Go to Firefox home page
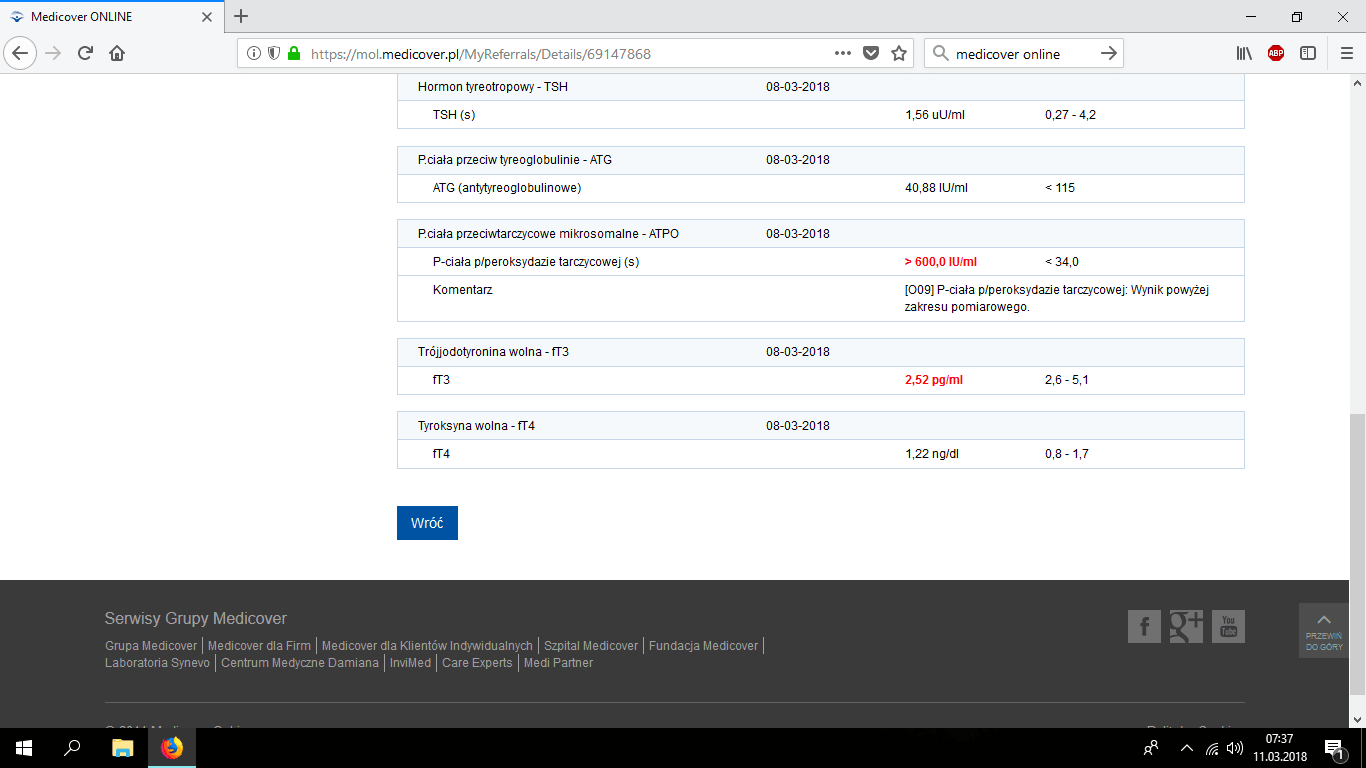Screen dimensions: 1366x768 (117, 54)
